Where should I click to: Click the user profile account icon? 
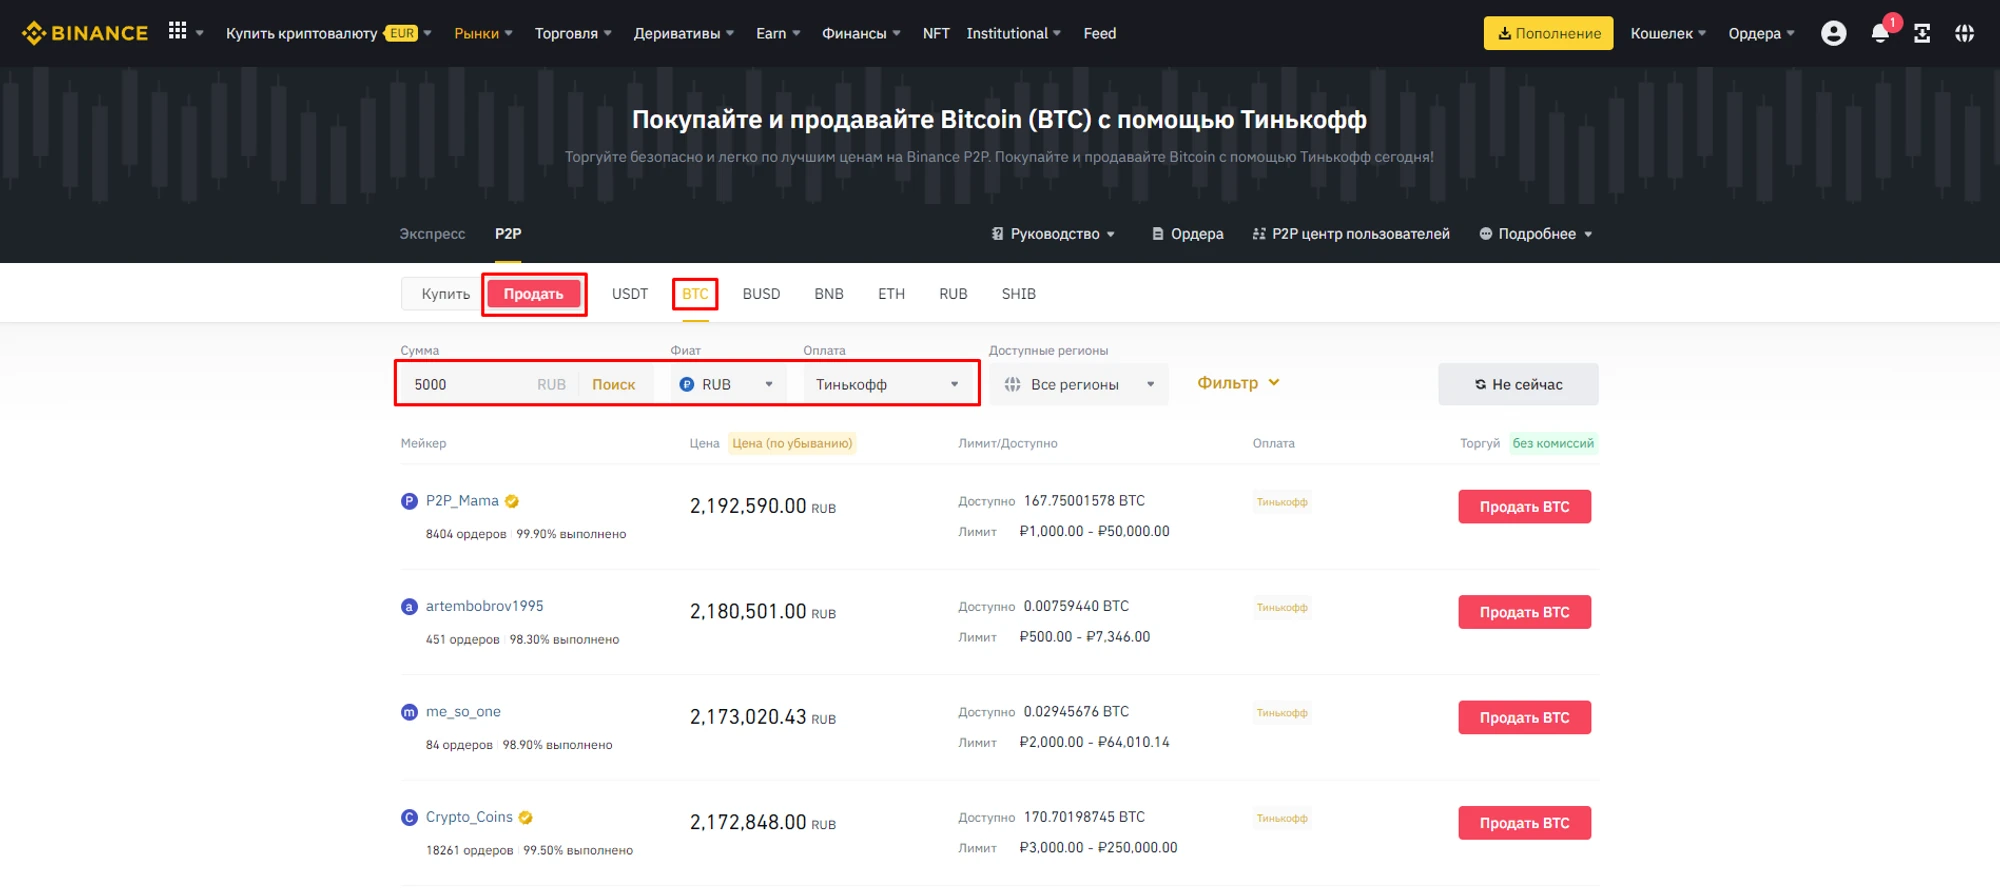(1833, 33)
